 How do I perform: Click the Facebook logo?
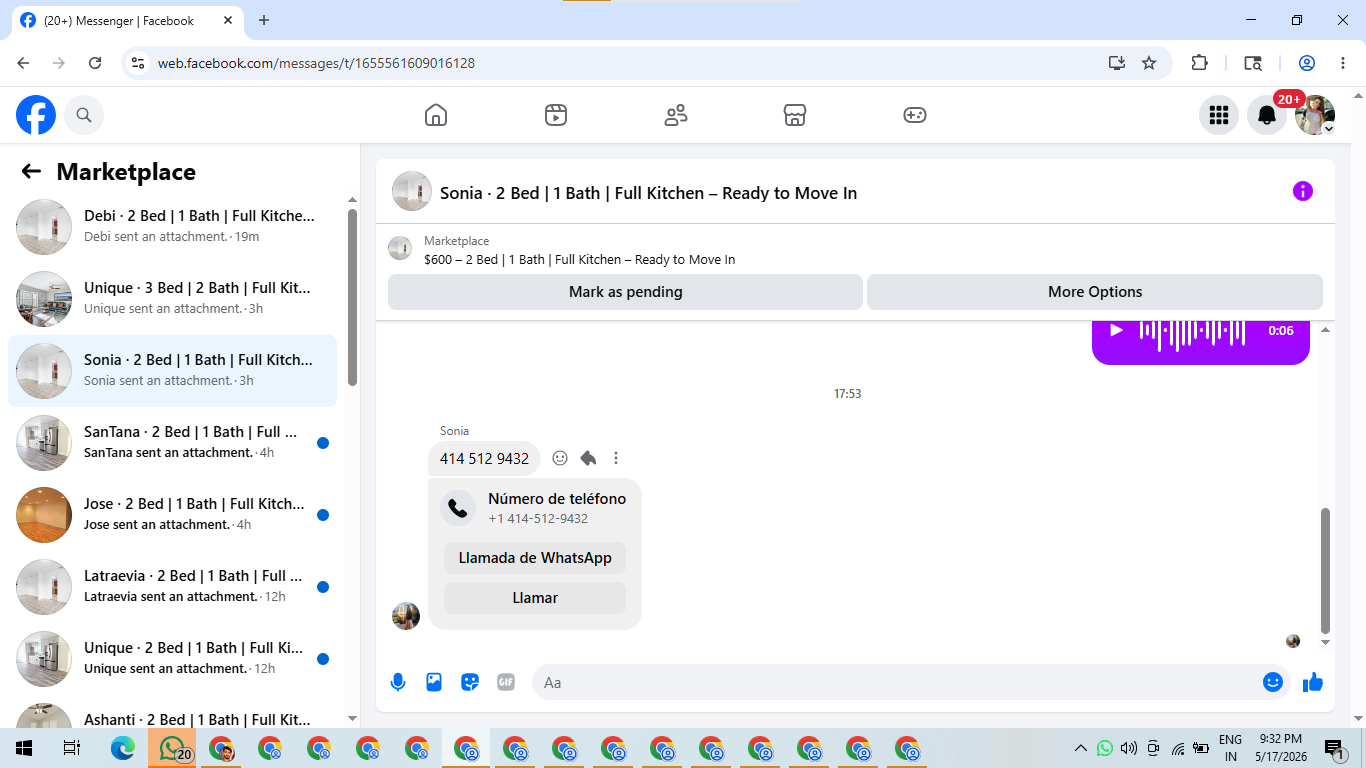(x=36, y=115)
